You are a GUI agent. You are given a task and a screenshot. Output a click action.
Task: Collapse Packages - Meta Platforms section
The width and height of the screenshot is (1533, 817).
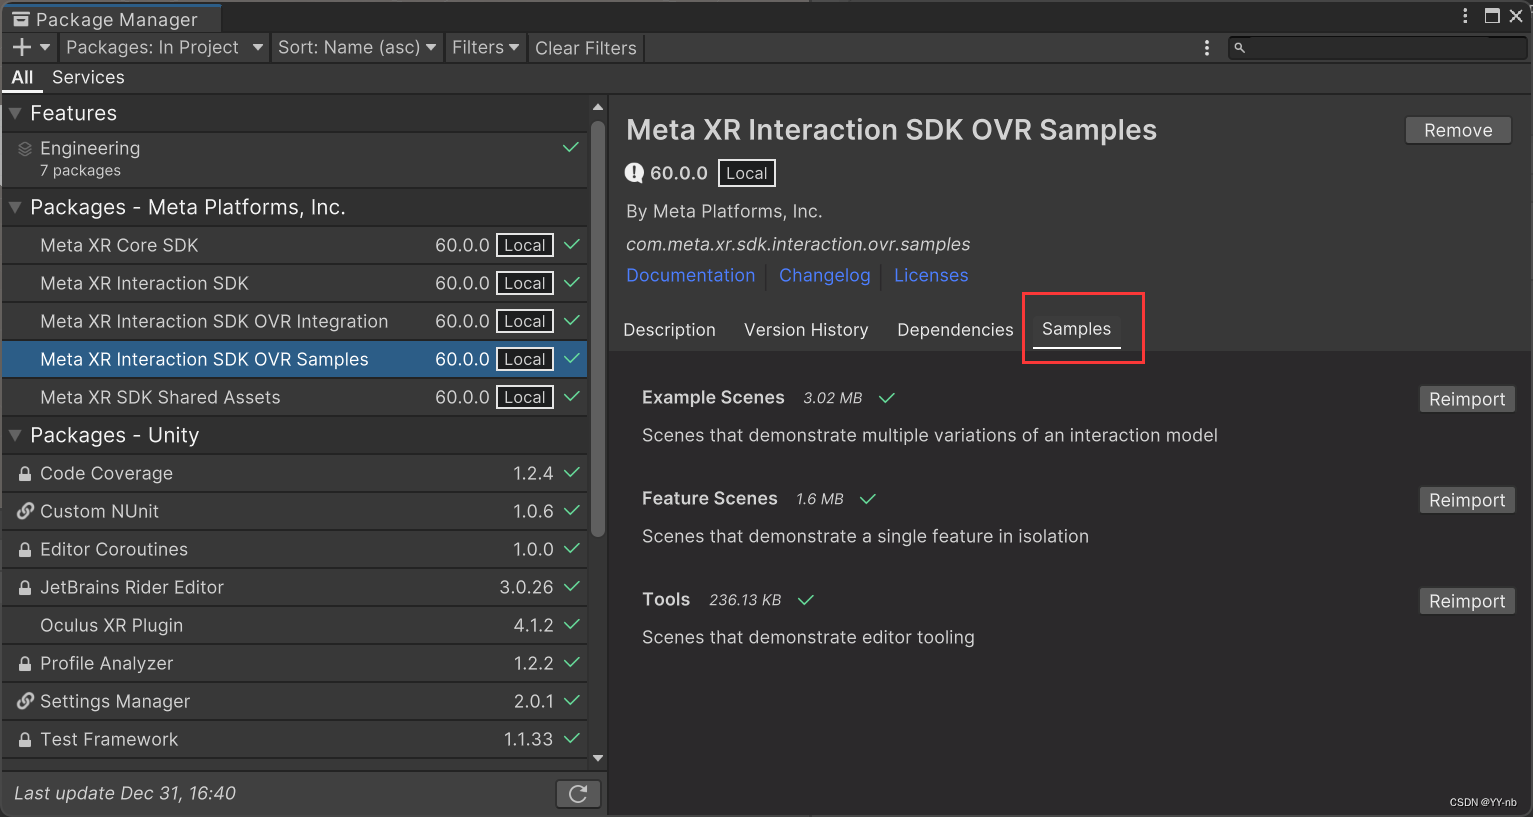pyautogui.click(x=15, y=207)
